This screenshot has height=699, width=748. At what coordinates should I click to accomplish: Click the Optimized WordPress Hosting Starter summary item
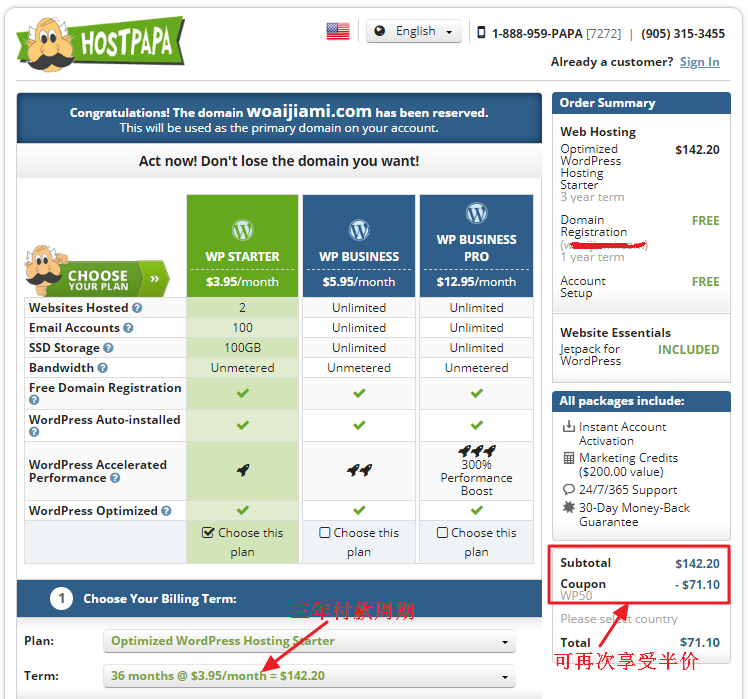coord(591,167)
